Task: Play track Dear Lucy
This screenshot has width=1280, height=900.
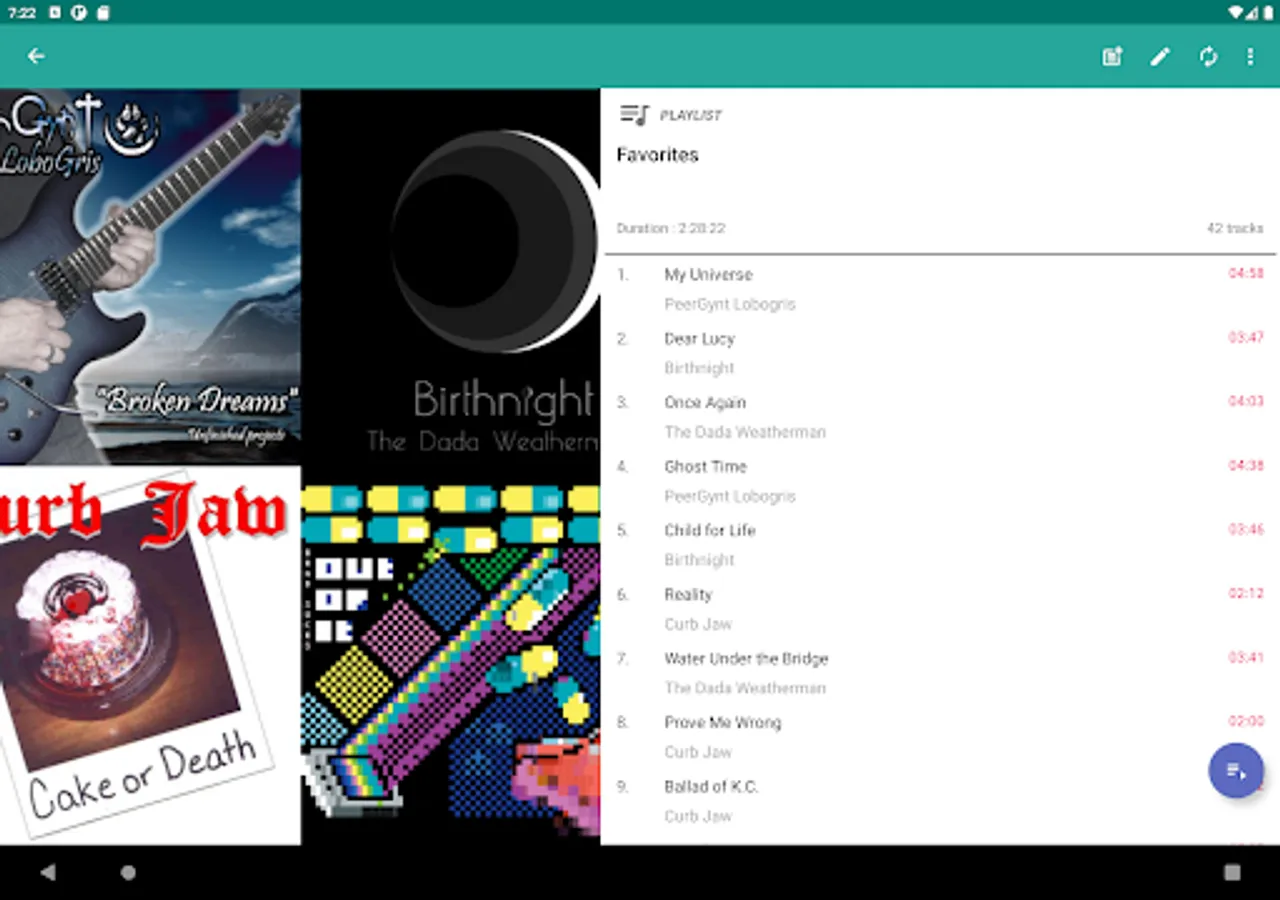Action: [x=940, y=353]
